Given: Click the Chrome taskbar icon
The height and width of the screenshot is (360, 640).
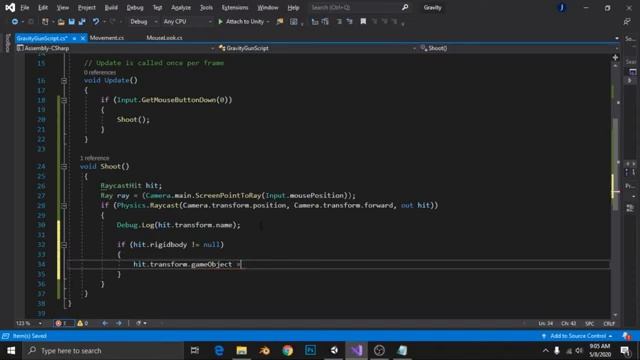Looking at the screenshot, I should coord(287,351).
